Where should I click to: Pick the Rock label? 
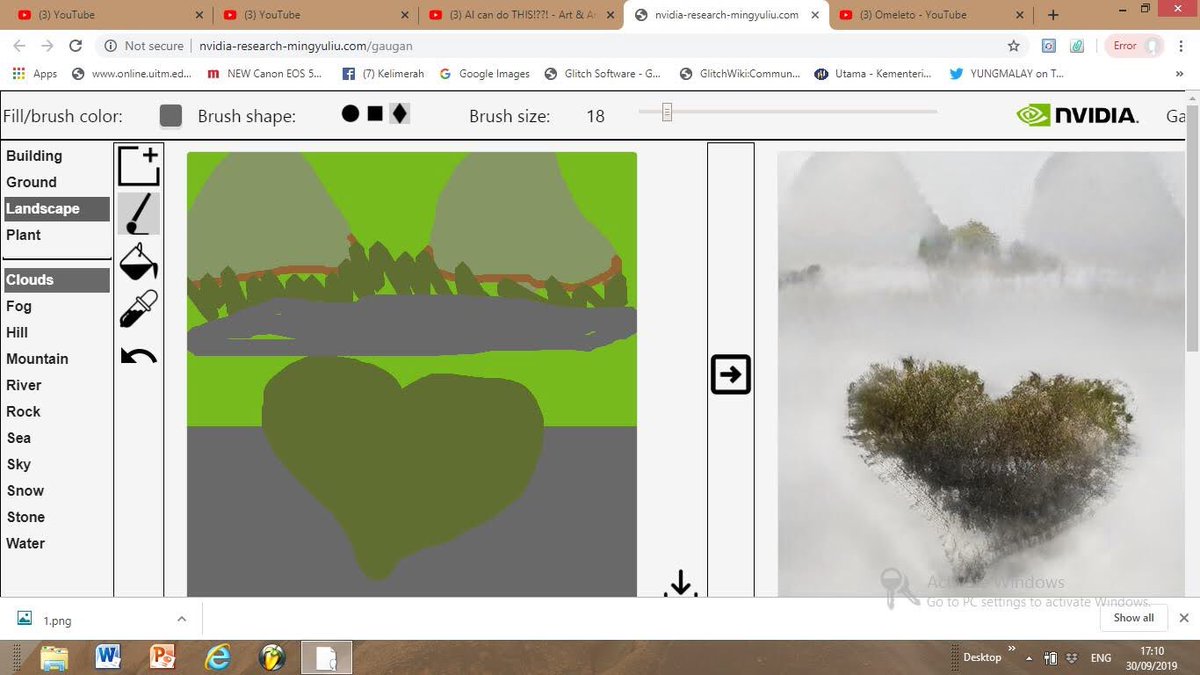pyautogui.click(x=23, y=412)
